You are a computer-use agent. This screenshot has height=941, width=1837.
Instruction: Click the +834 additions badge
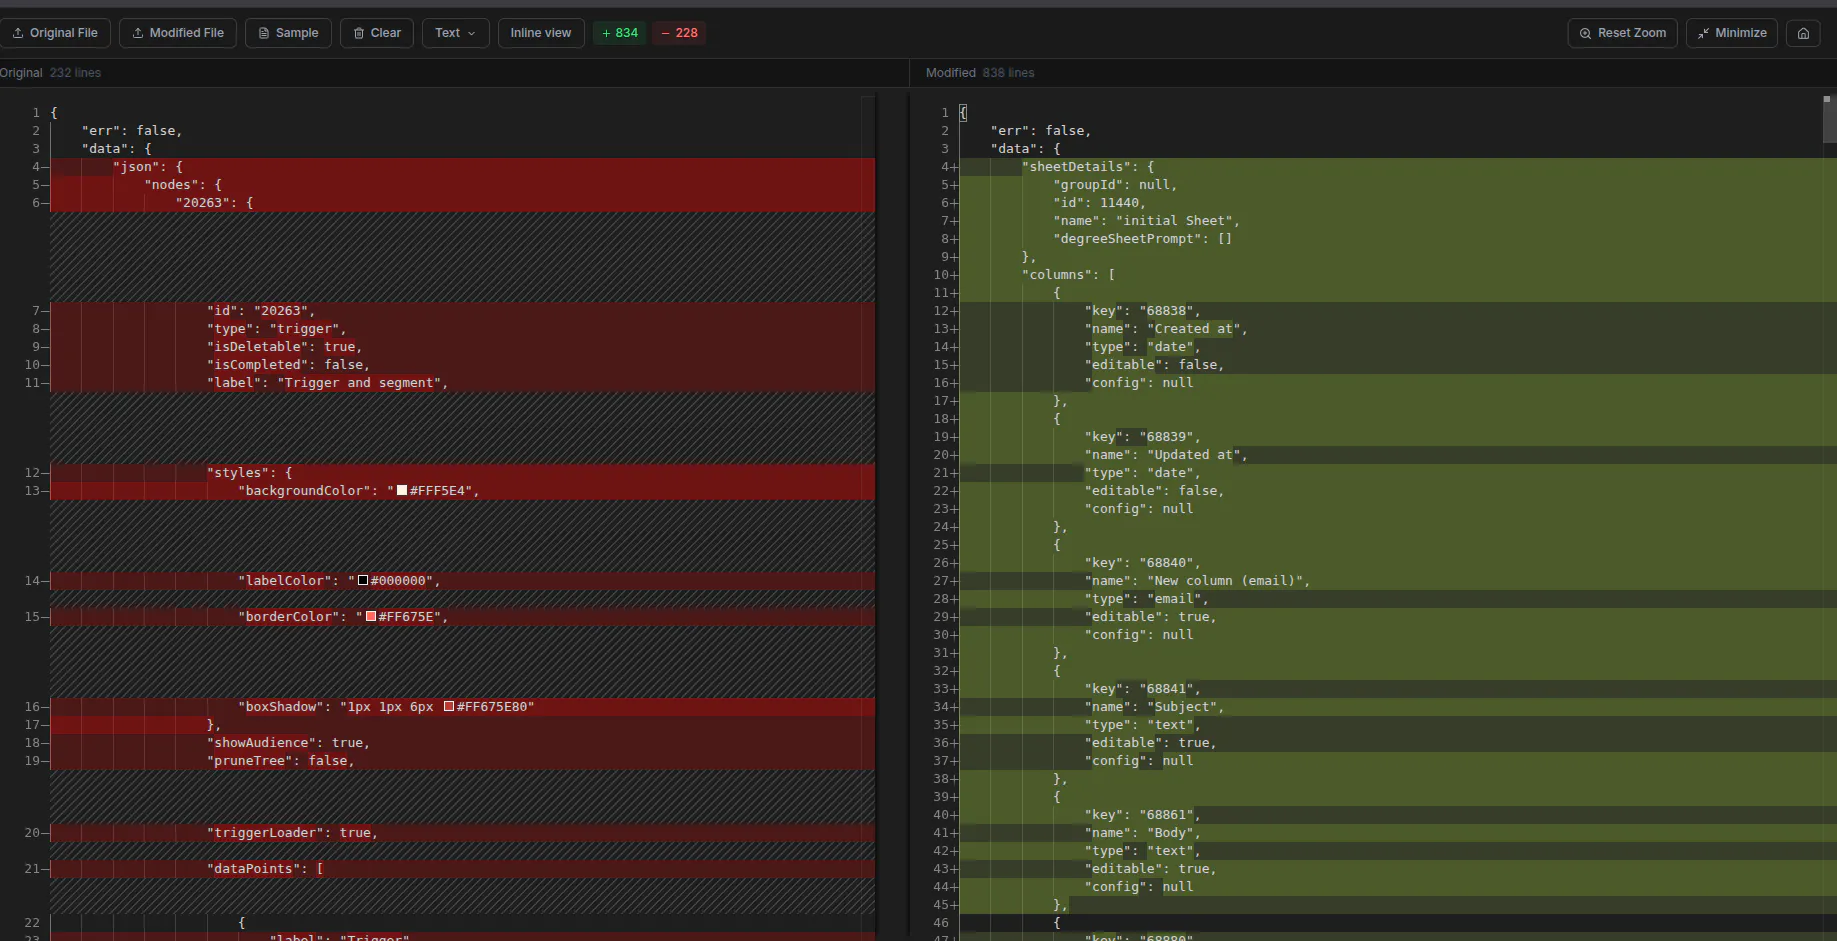[620, 33]
